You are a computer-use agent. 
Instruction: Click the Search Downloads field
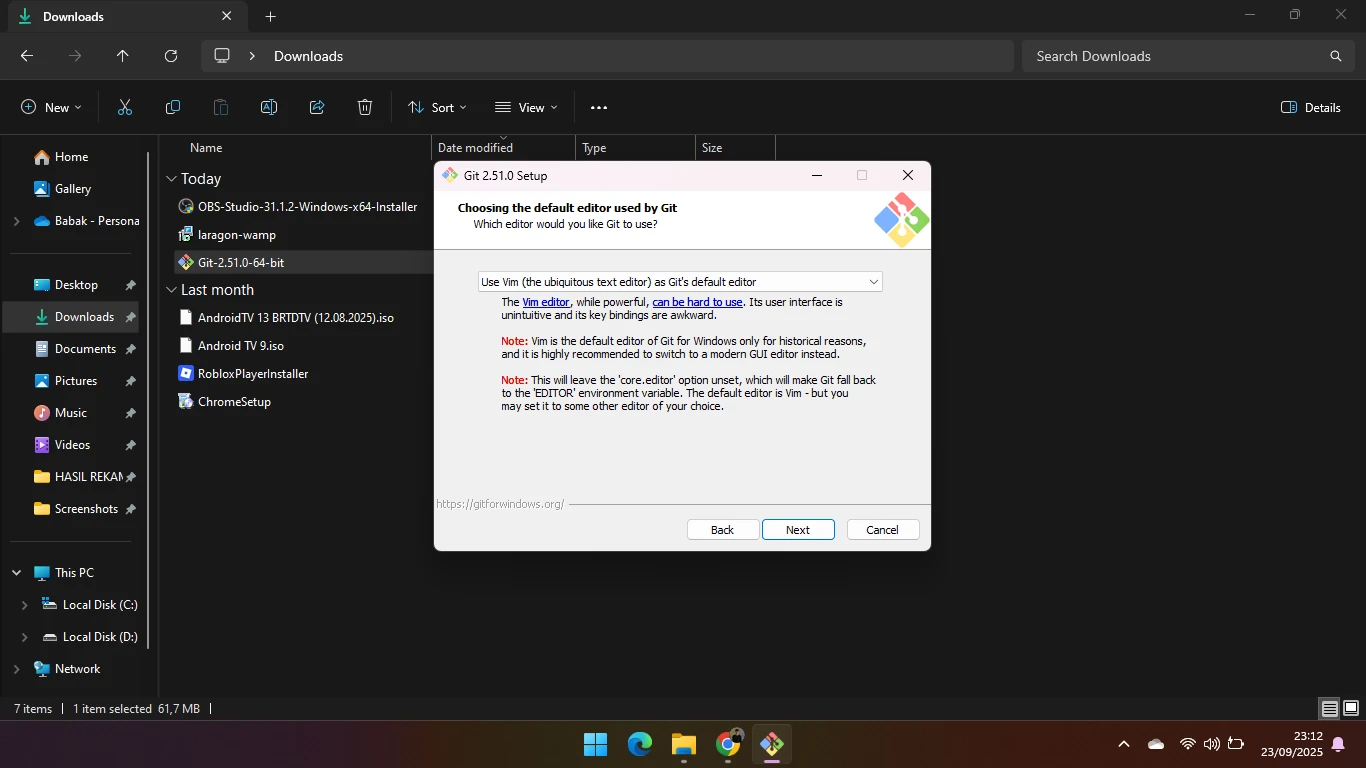click(1175, 56)
